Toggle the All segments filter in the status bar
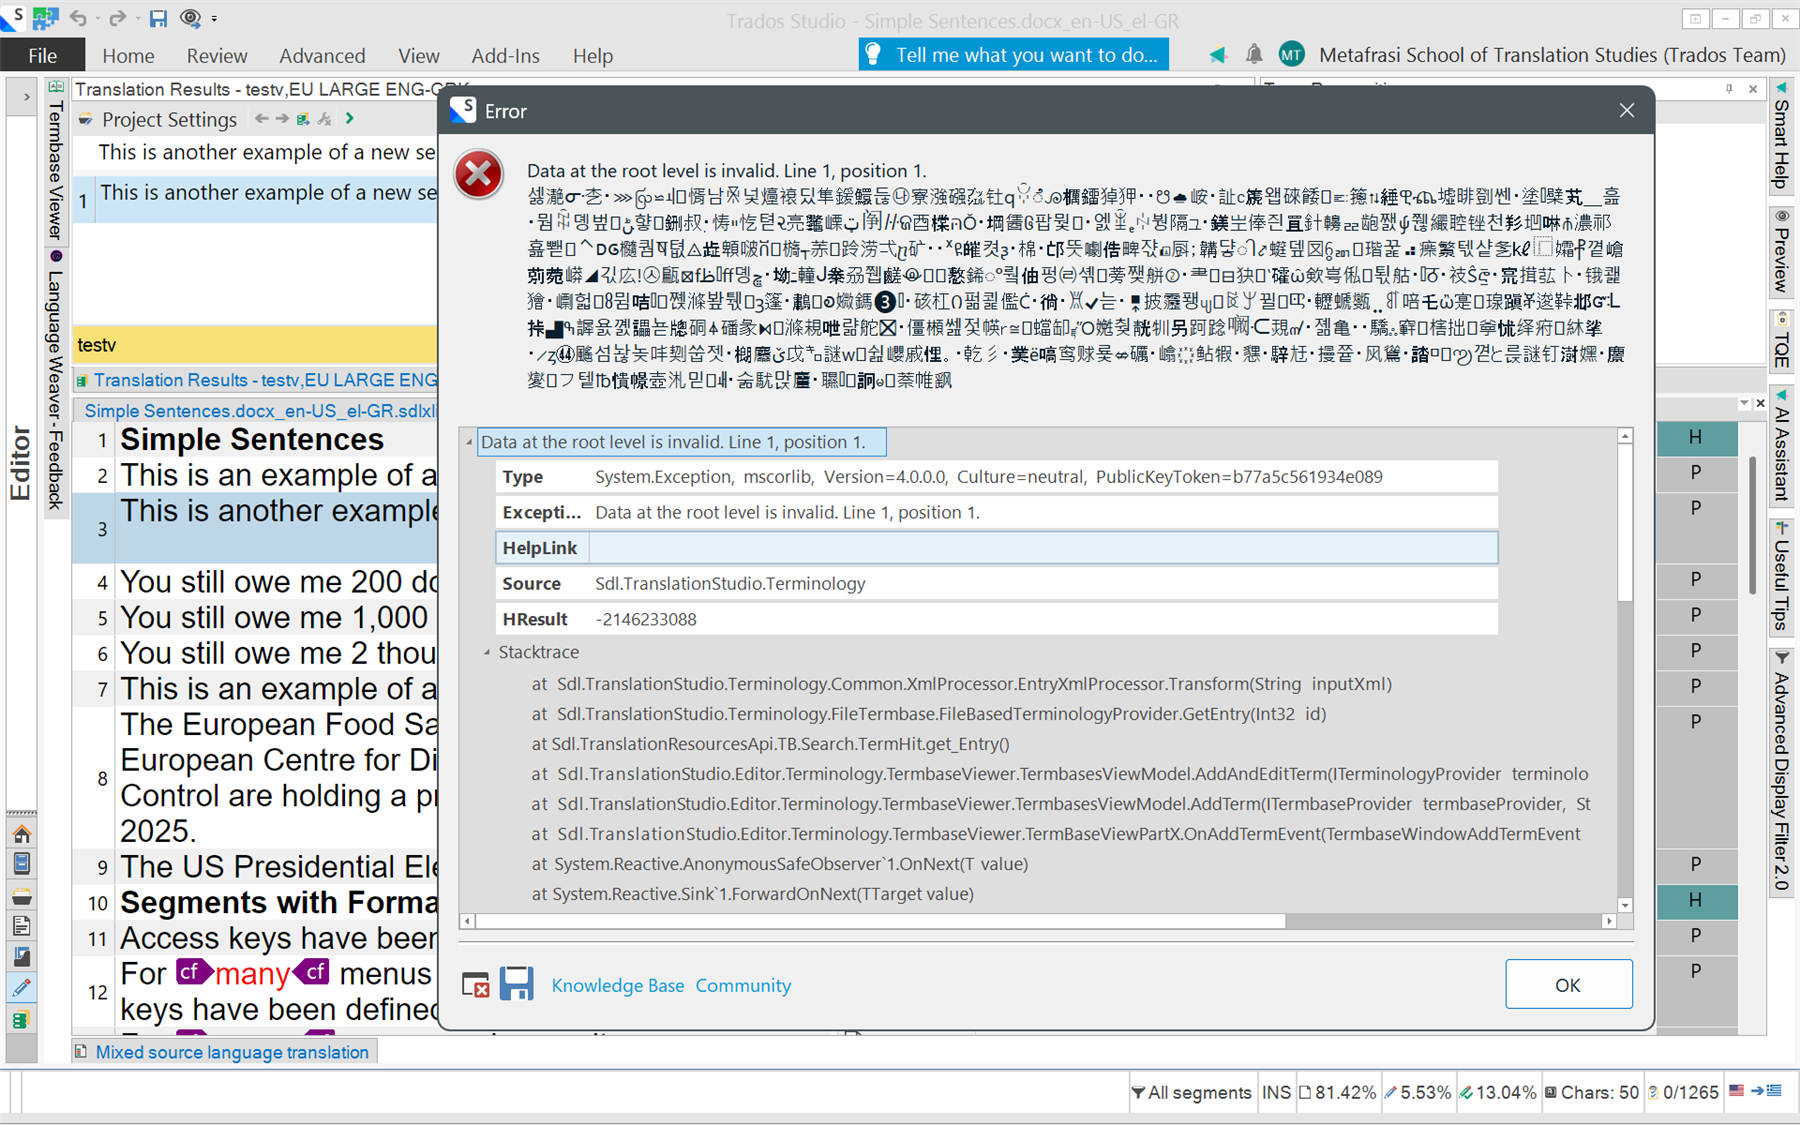This screenshot has height=1125, width=1800. pos(1192,1092)
